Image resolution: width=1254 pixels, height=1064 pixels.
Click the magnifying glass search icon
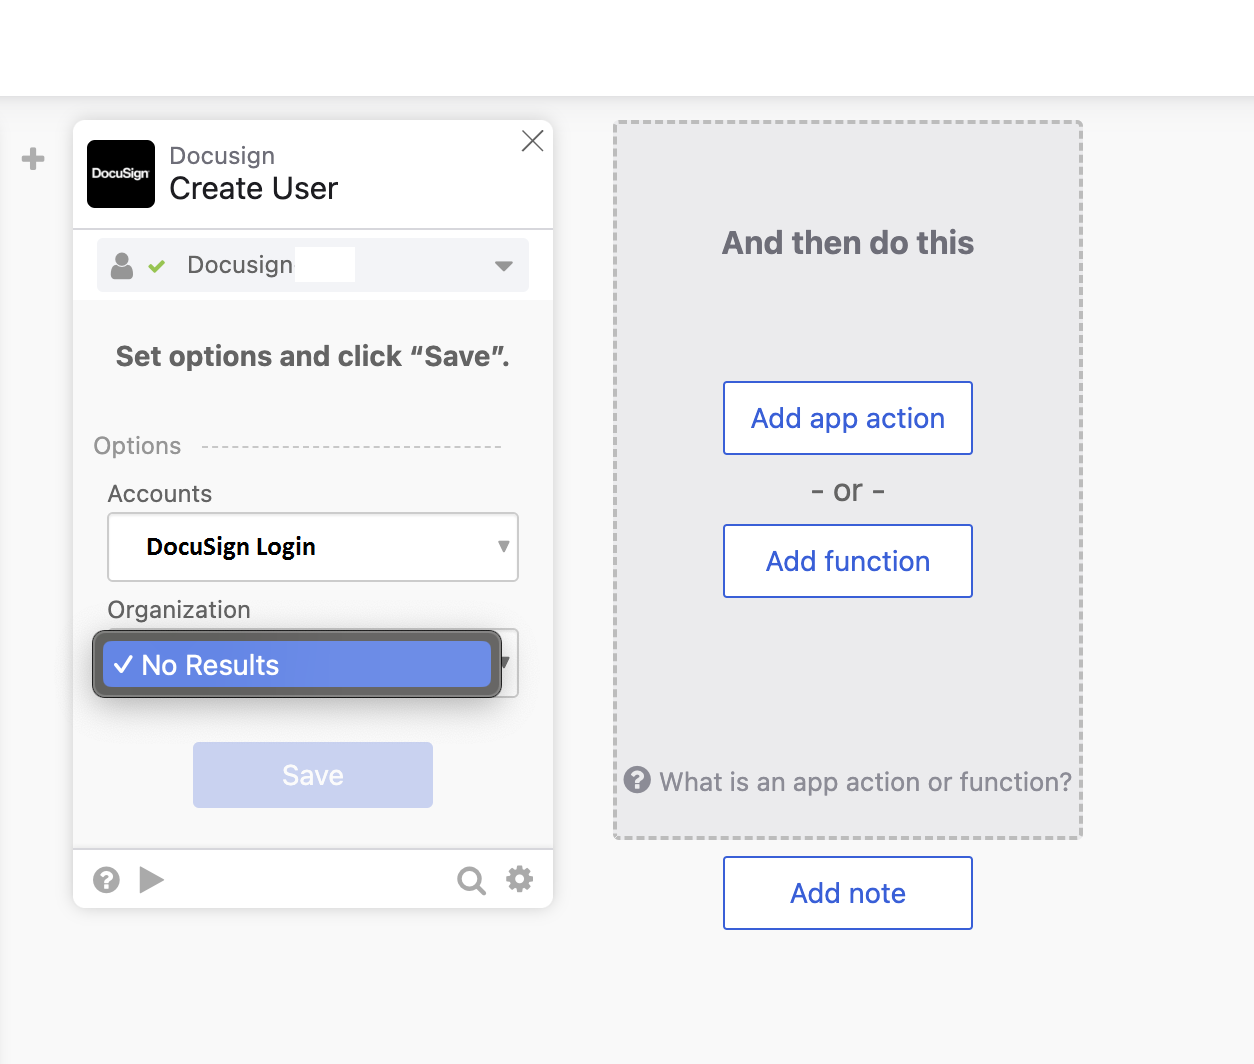coord(471,880)
